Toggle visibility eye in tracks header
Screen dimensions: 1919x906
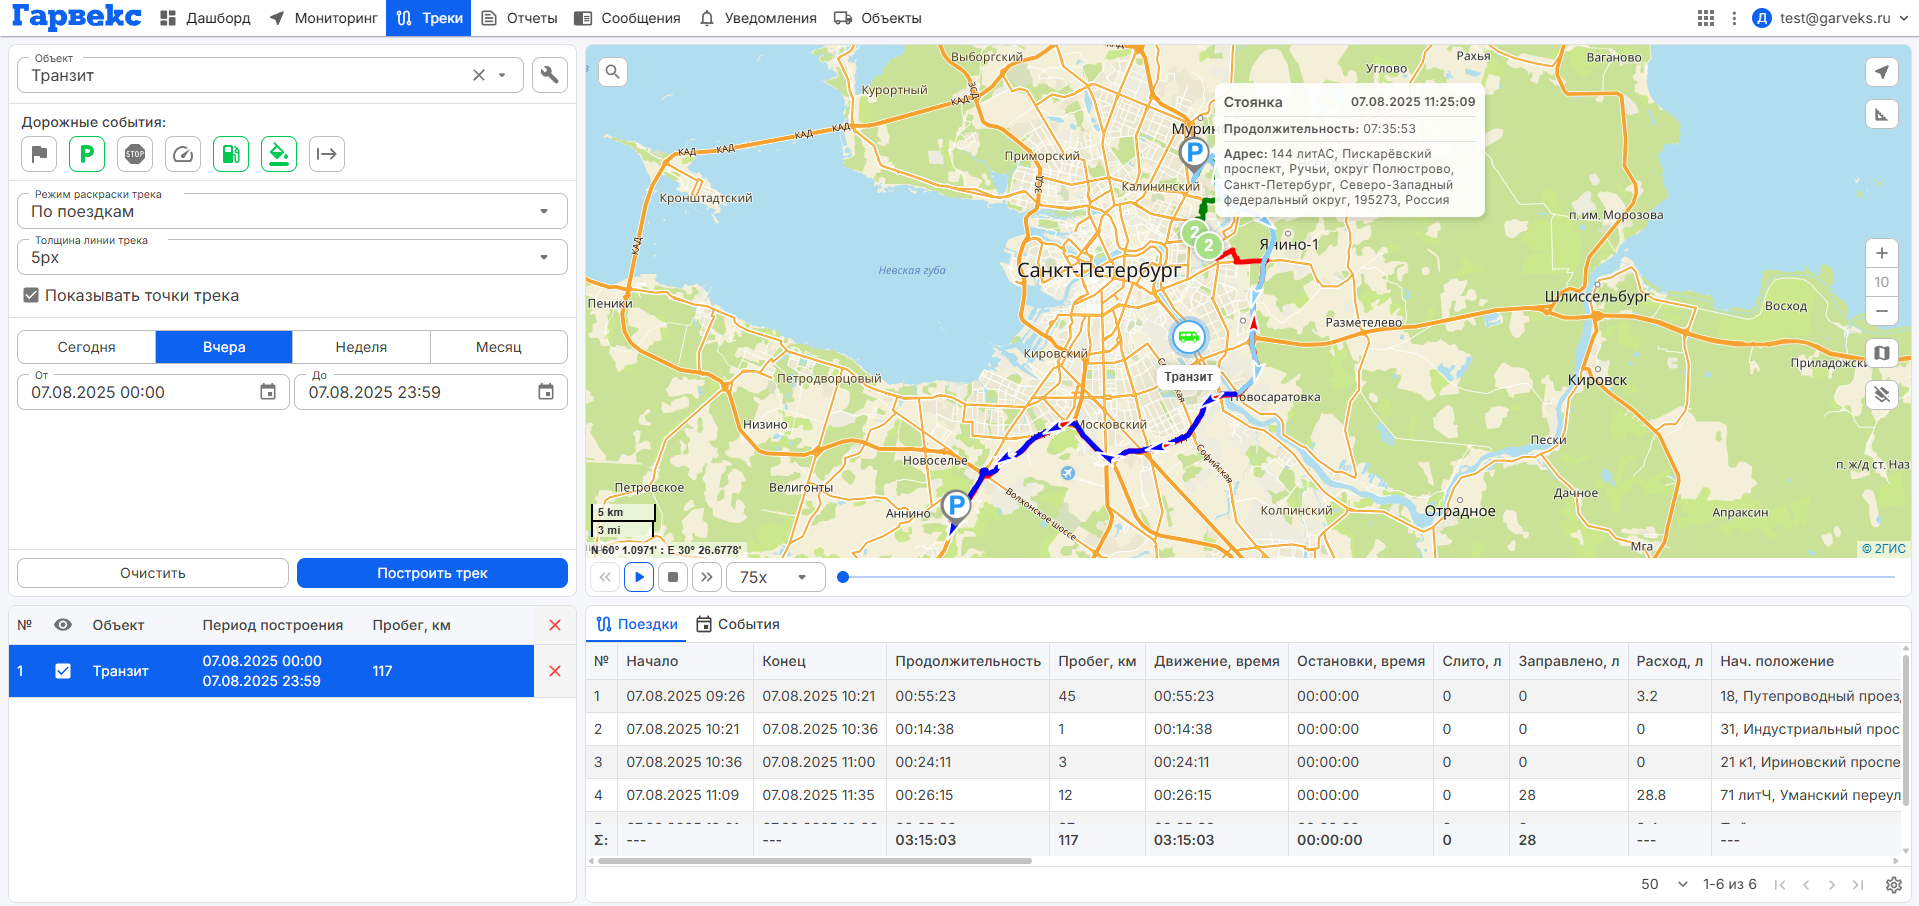63,625
